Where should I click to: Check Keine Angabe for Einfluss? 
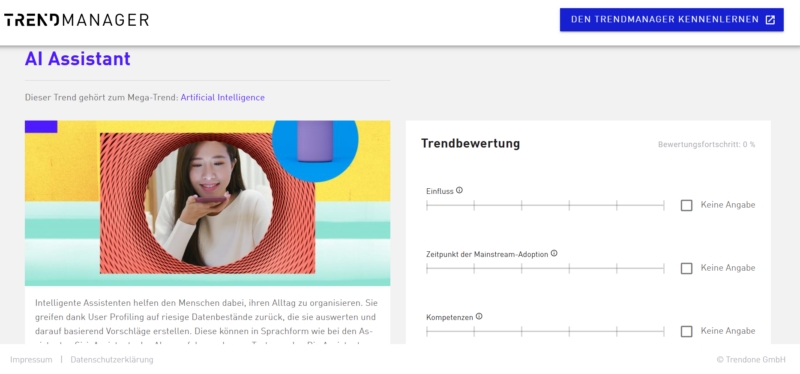click(x=687, y=205)
